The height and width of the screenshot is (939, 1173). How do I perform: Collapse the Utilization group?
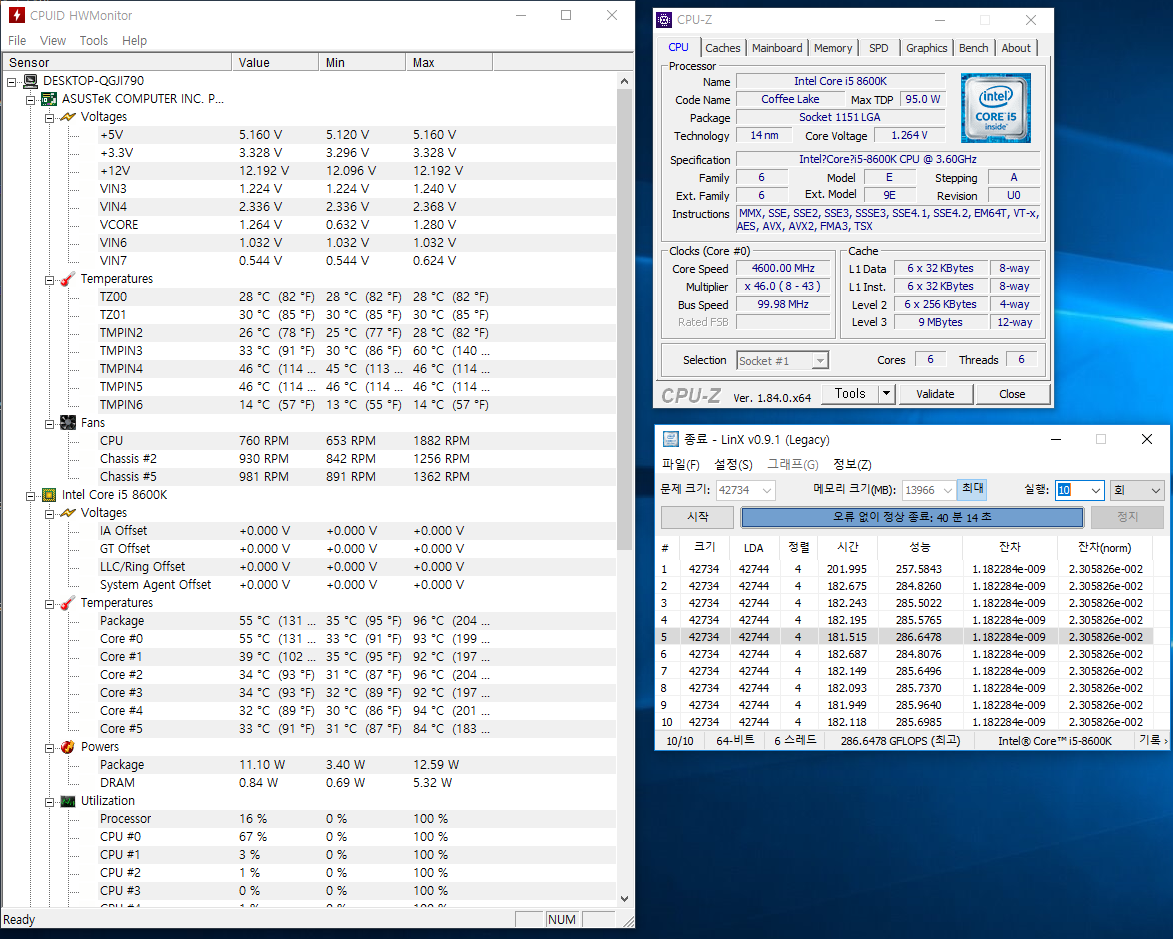coord(49,801)
